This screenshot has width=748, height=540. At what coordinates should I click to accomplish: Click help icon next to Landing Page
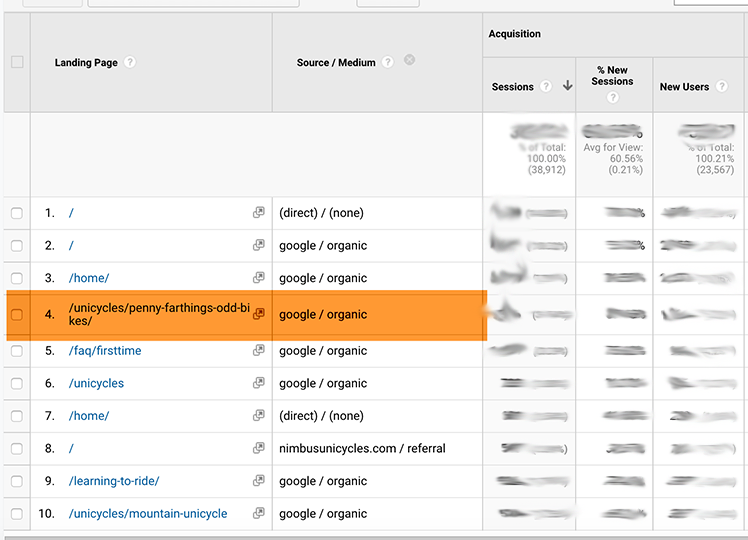click(130, 62)
